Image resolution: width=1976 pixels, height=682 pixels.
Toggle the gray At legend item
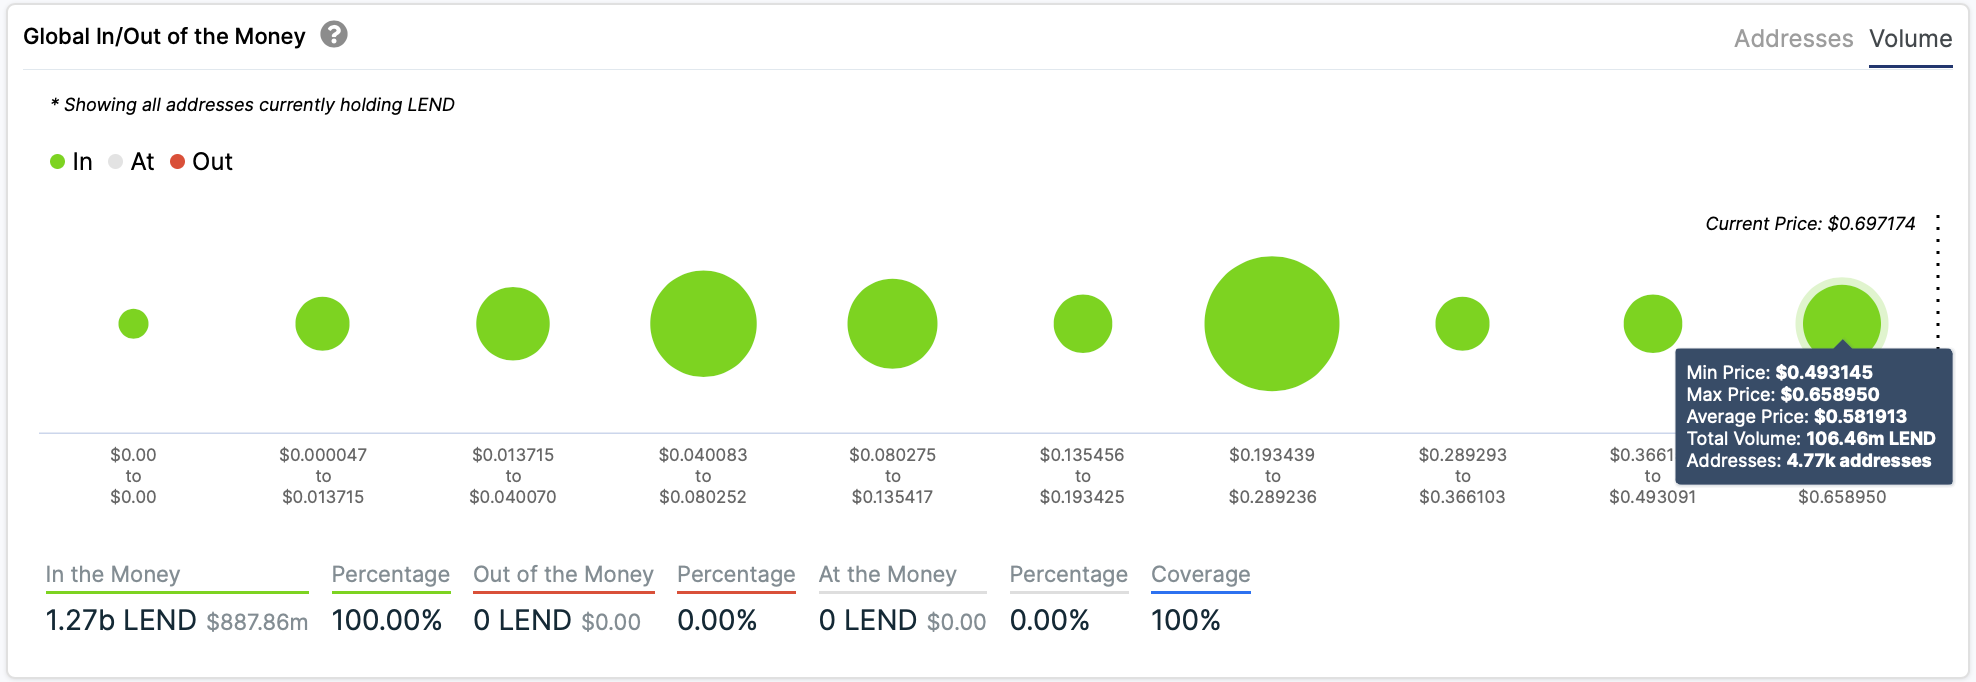131,162
